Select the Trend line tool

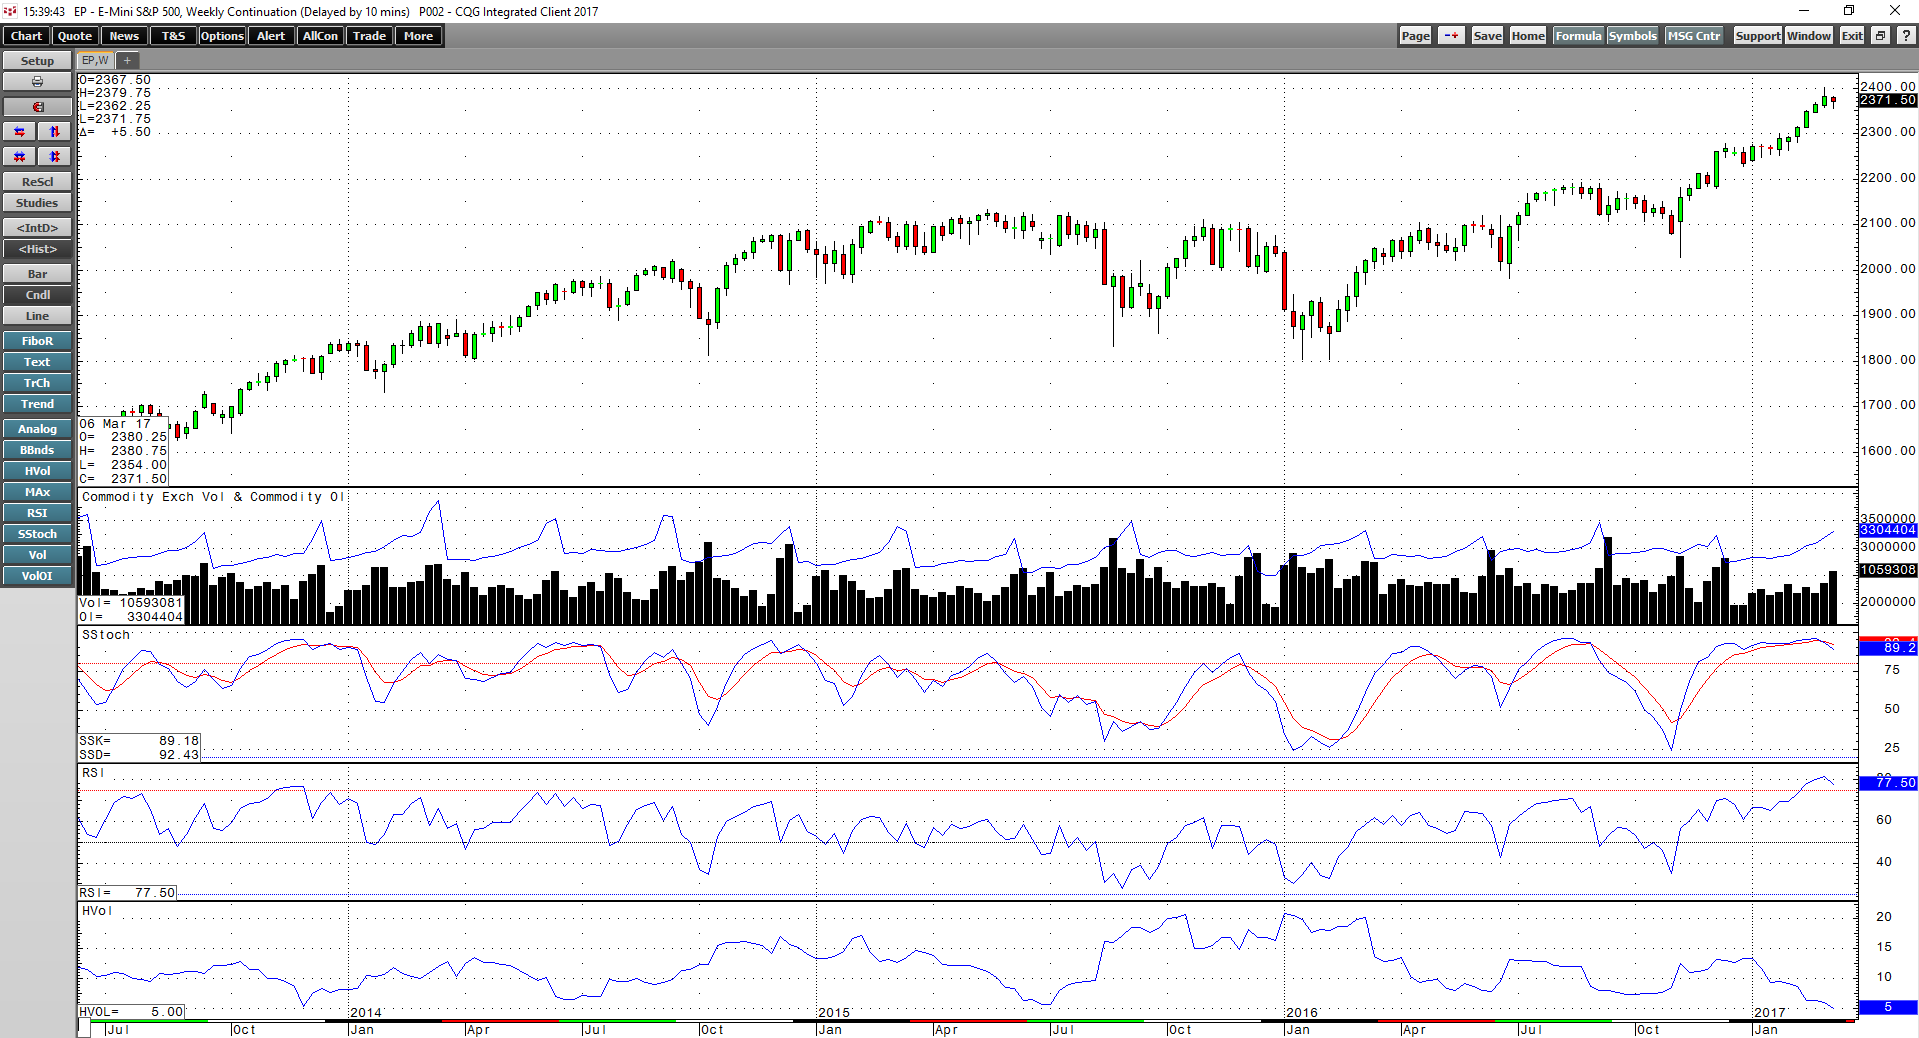coord(37,404)
